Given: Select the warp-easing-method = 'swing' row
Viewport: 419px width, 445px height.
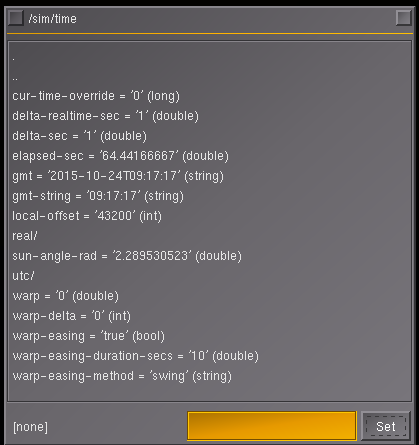Looking at the screenshot, I should (x=122, y=376).
